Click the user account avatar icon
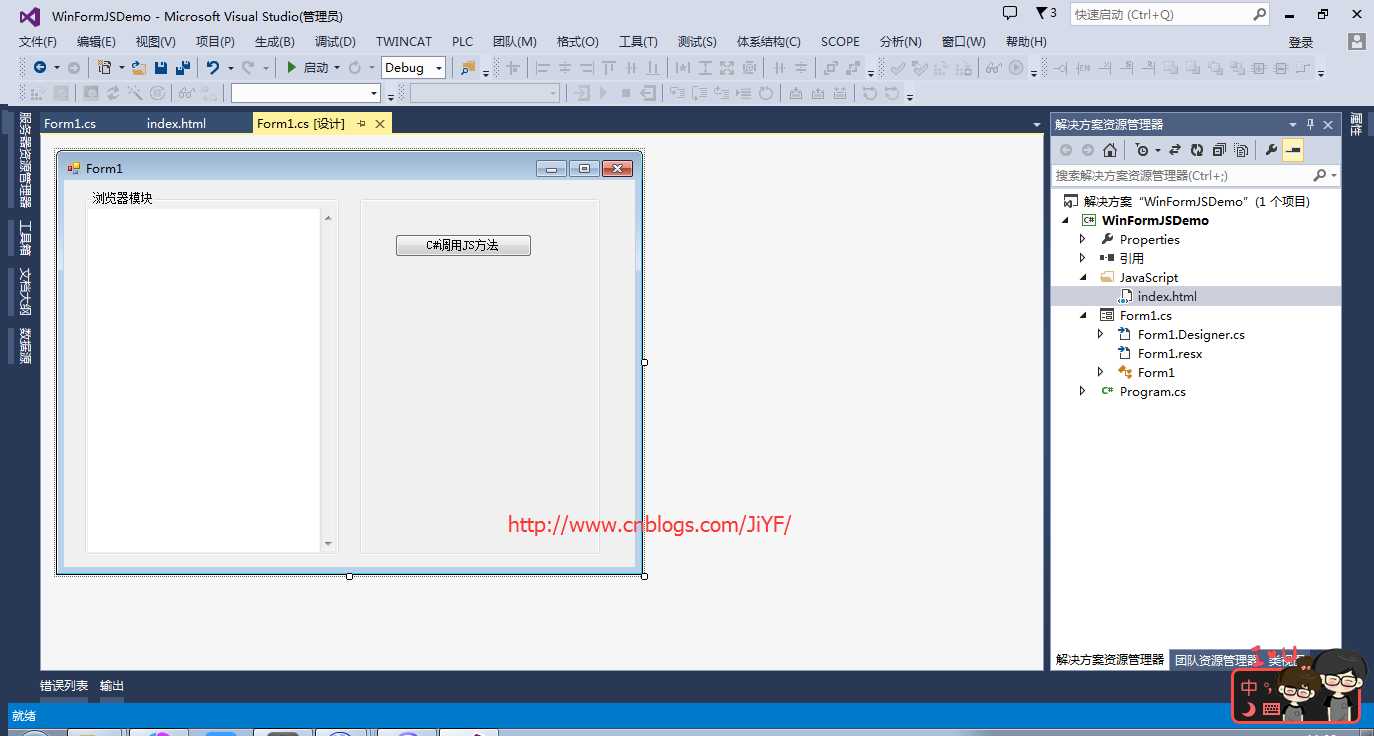The width and height of the screenshot is (1374, 736). tap(1357, 41)
